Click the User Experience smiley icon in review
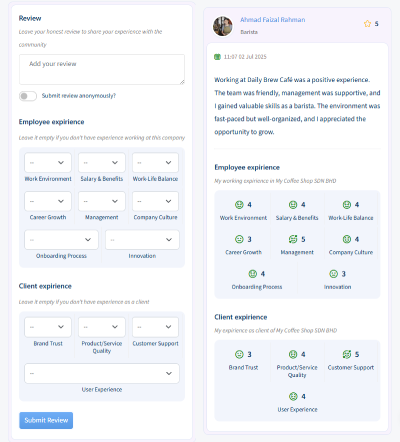Image resolution: width=400 pixels, height=442 pixels. pyautogui.click(x=293, y=396)
